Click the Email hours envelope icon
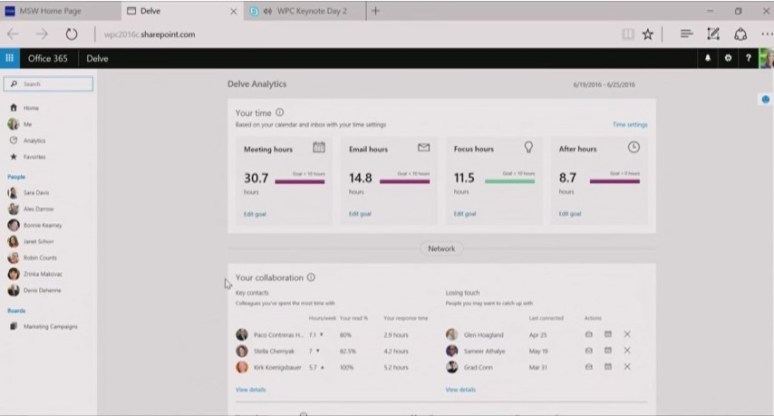Screen dimensions: 774x416 tap(424, 148)
